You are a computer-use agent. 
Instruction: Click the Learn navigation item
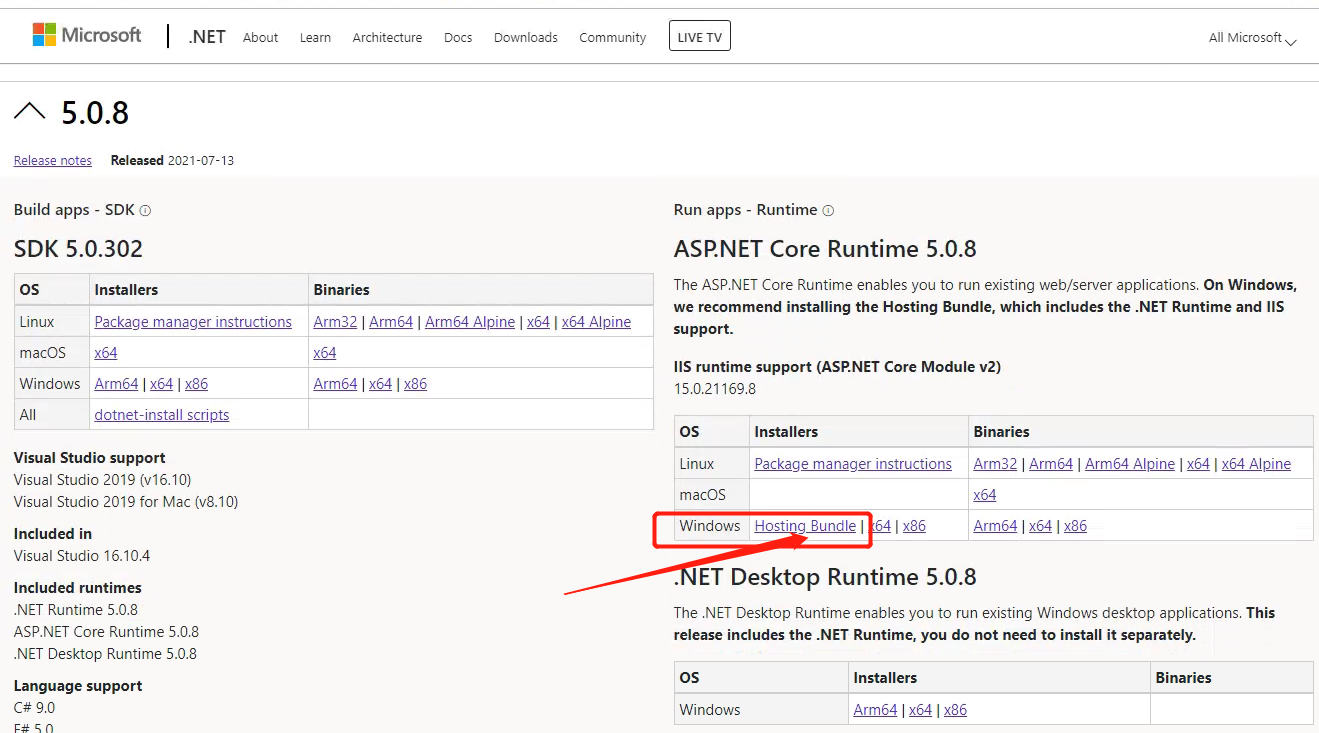(x=315, y=37)
